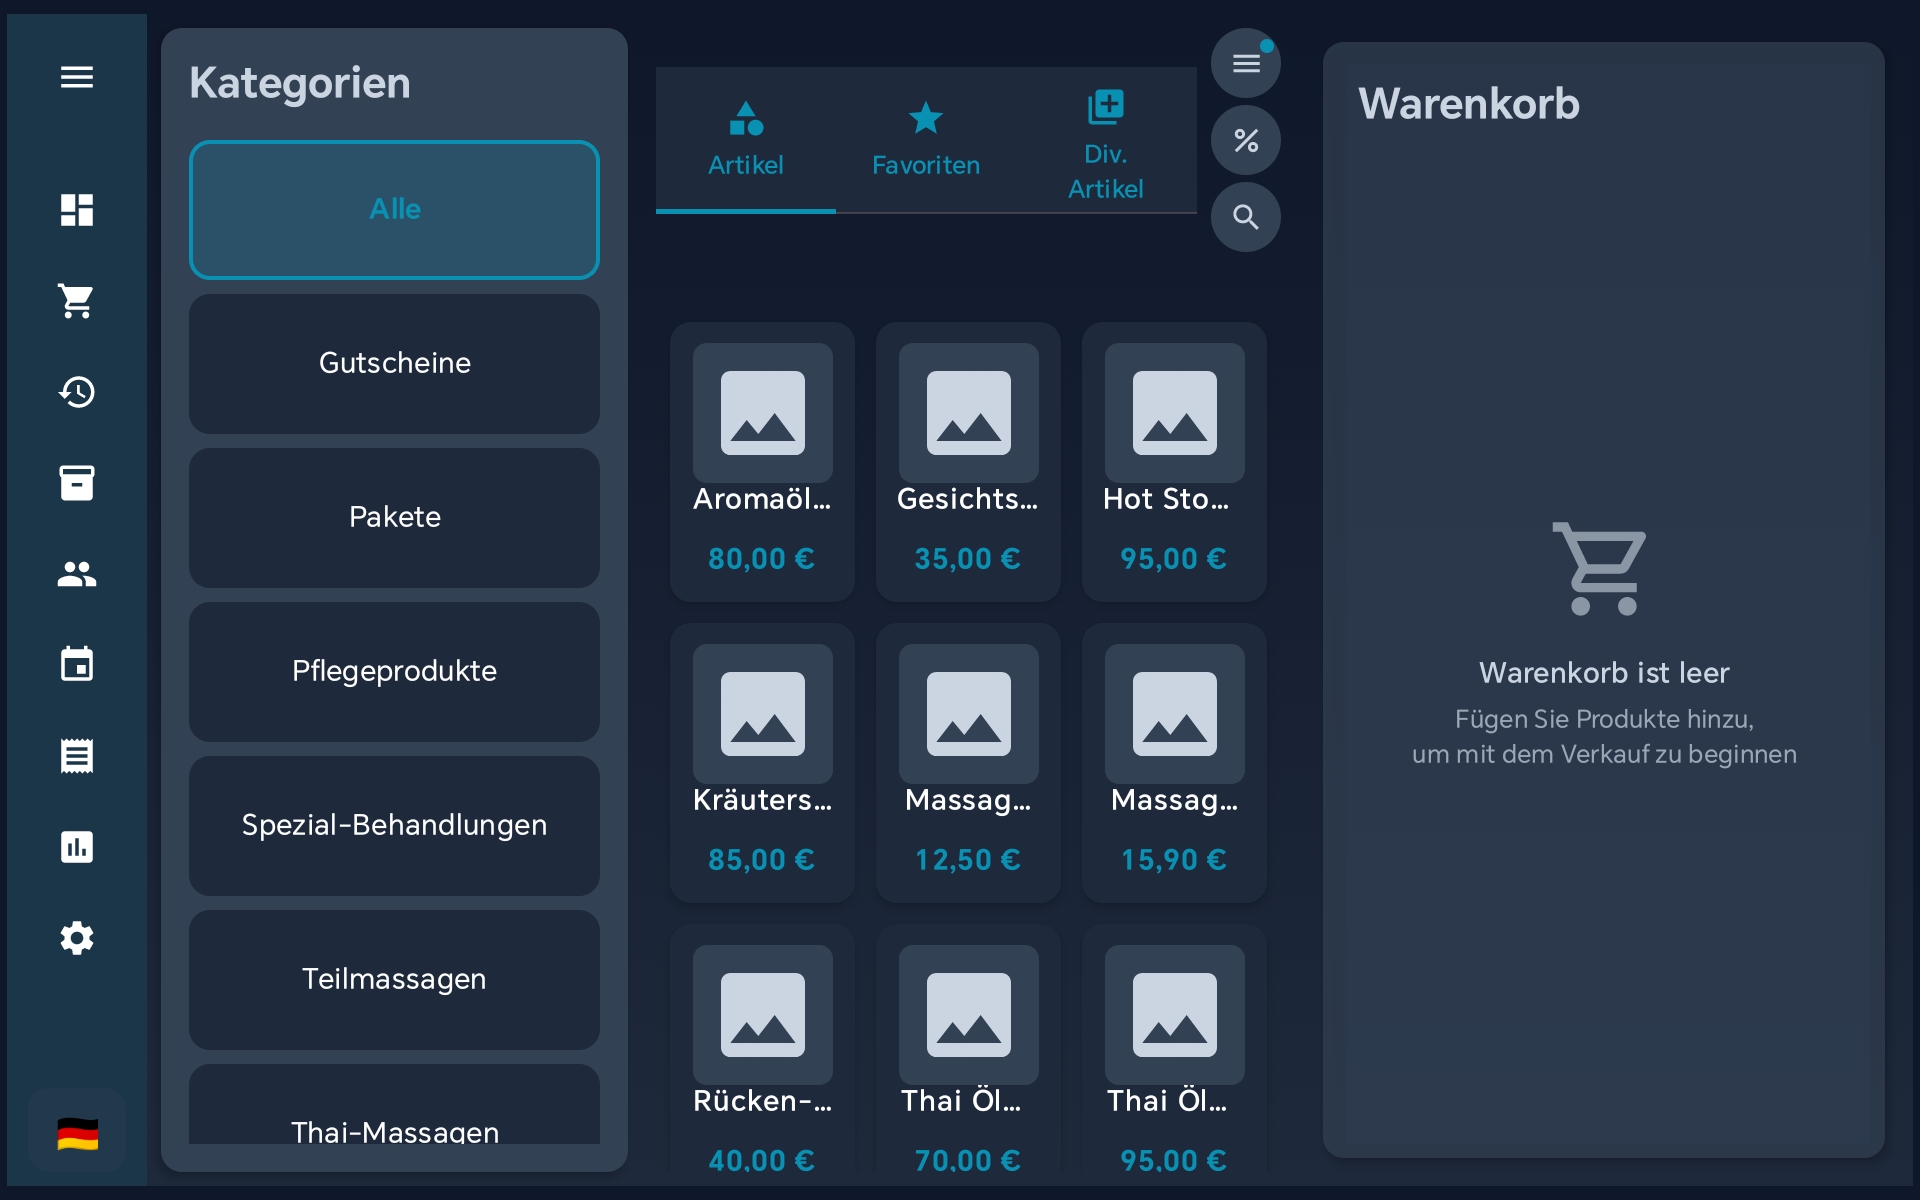Open the customers section via people icon

point(77,574)
